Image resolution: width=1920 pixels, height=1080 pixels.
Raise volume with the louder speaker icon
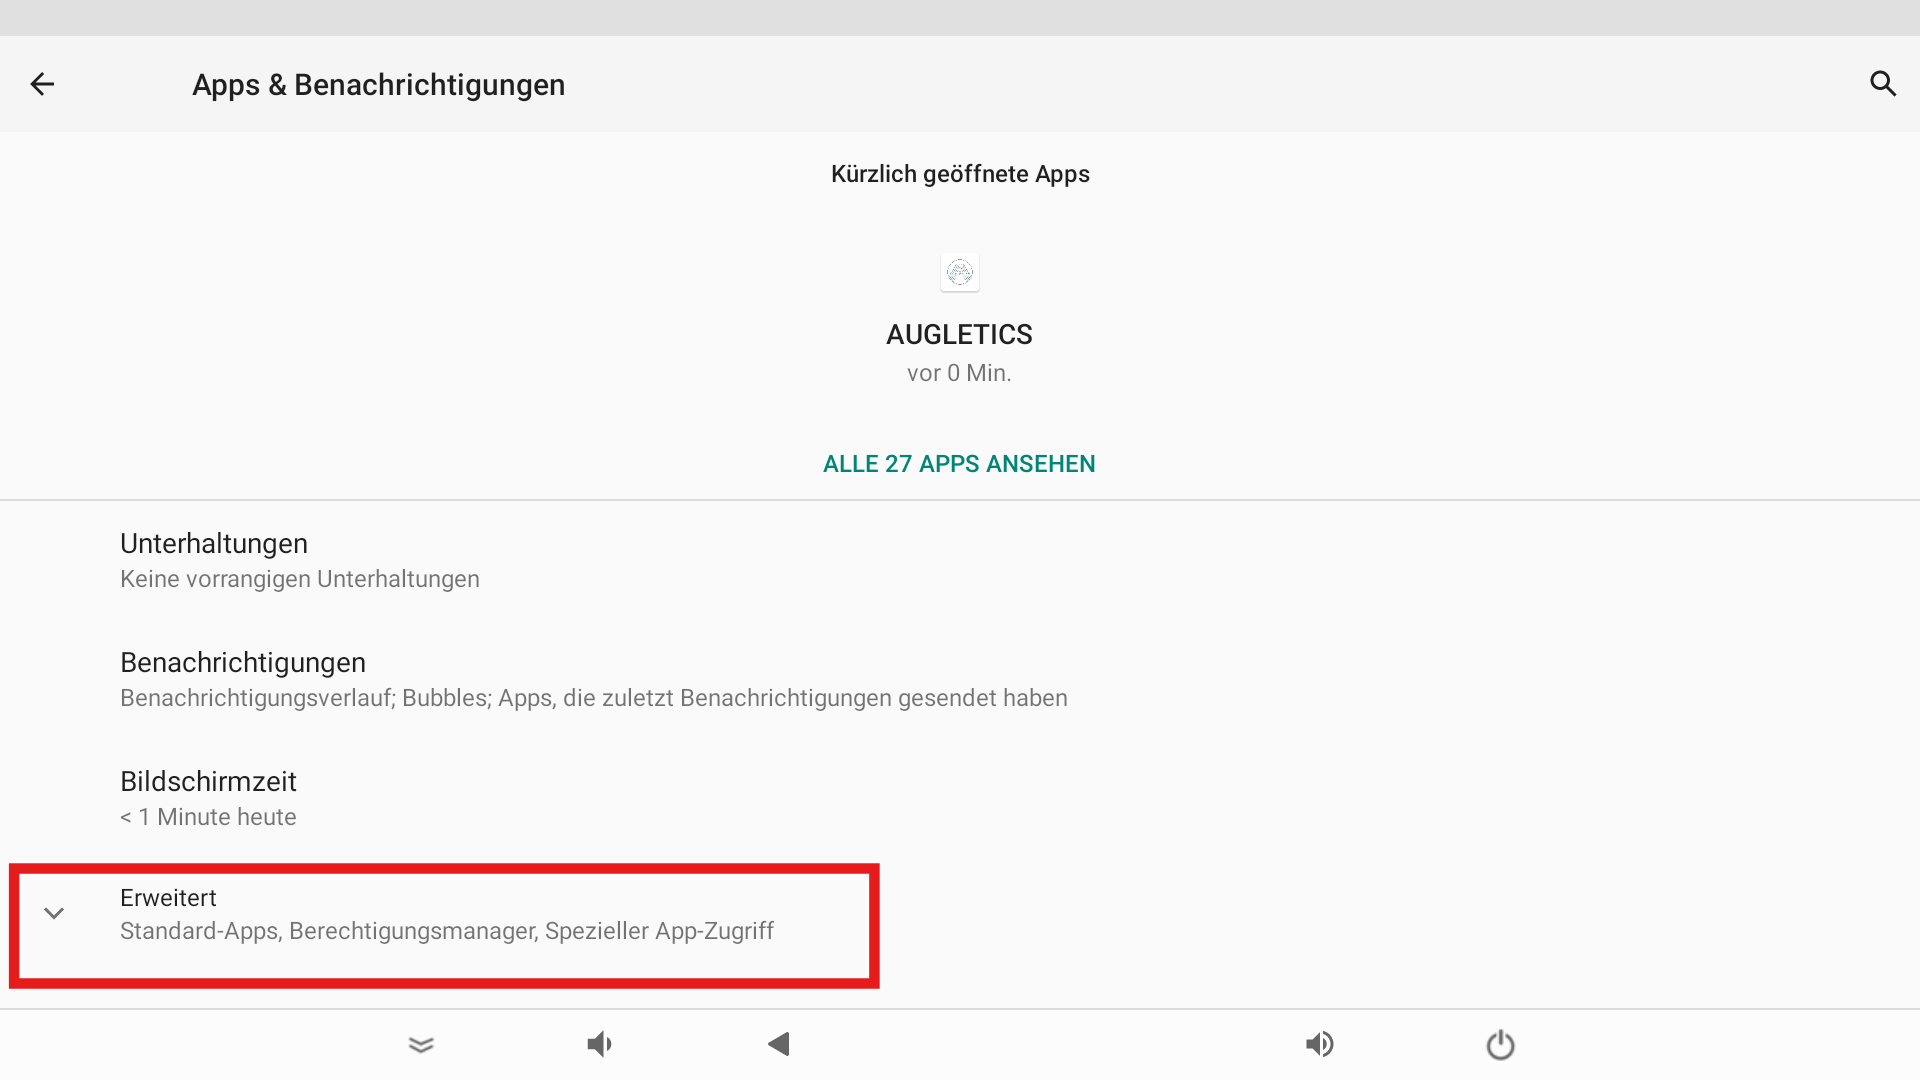tap(1320, 1045)
